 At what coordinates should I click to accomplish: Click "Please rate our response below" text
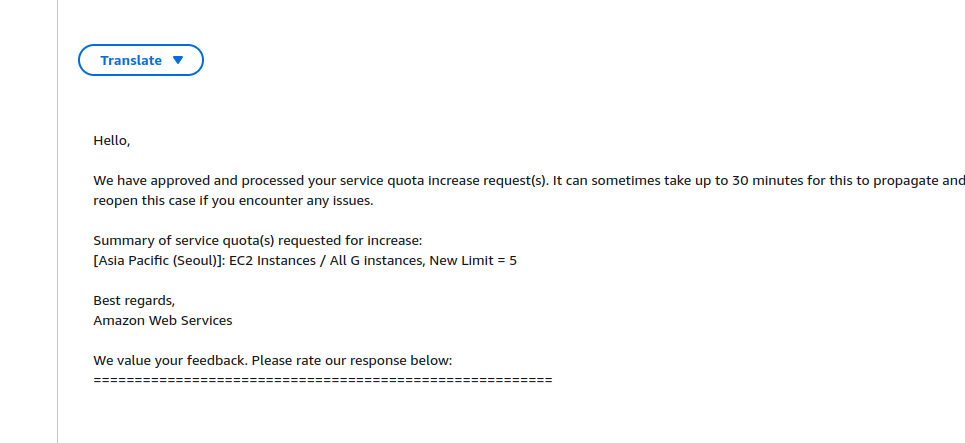[x=352, y=361]
